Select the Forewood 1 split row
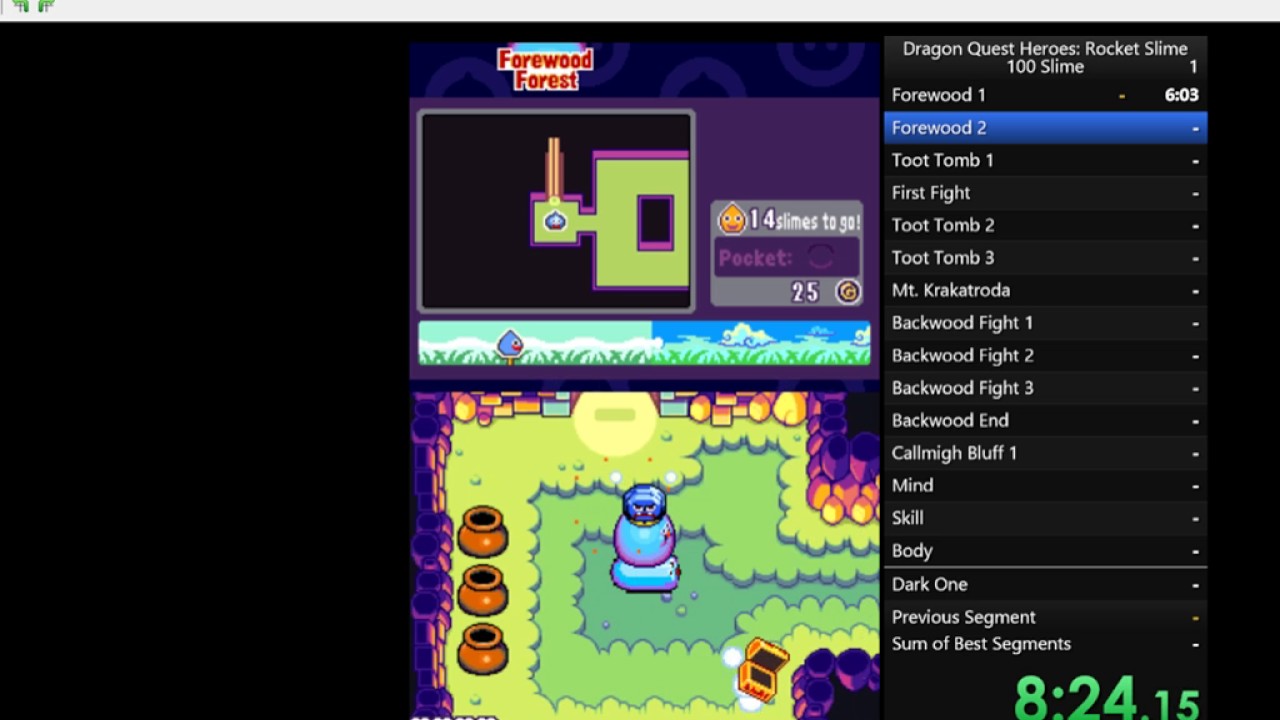 point(1045,95)
